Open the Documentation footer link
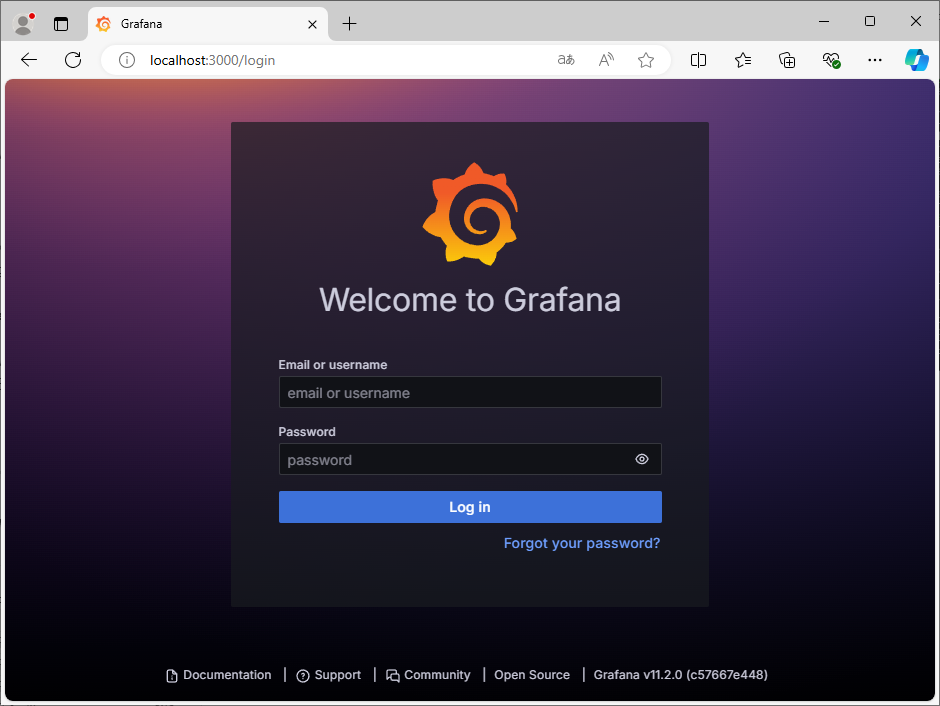Screen dimensions: 940x706 219,675
